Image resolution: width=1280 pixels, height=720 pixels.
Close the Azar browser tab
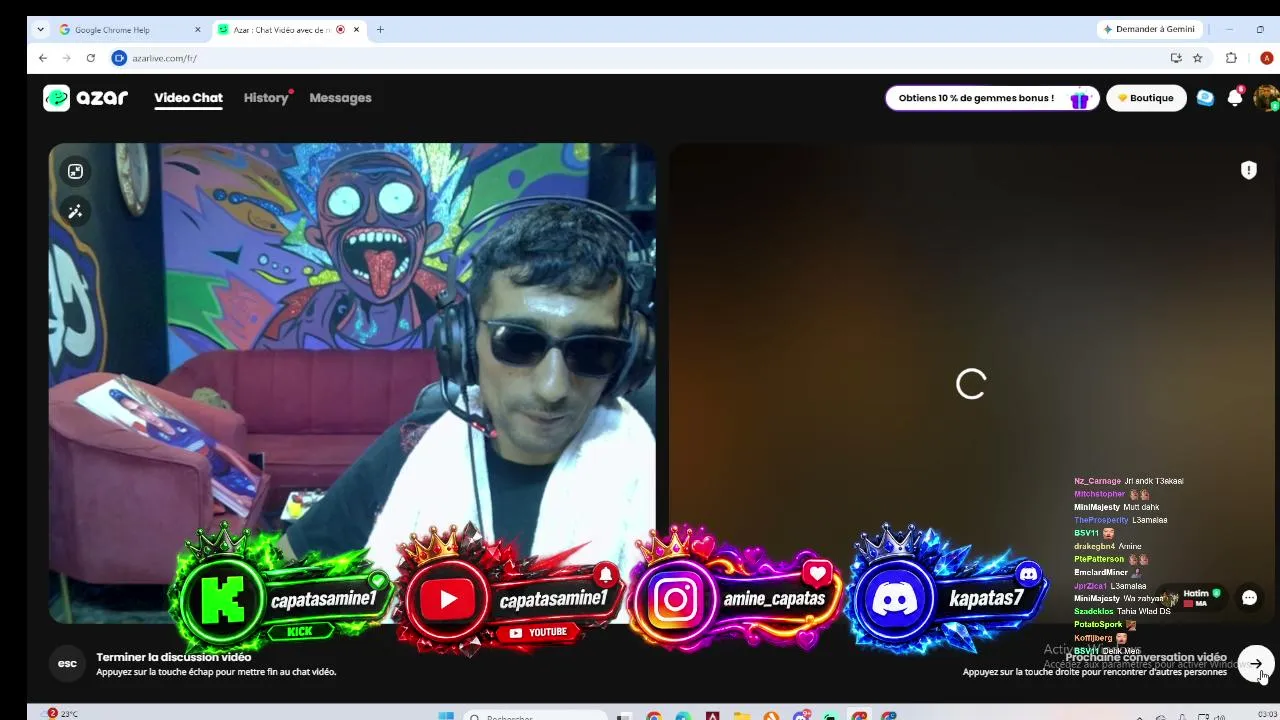[356, 30]
